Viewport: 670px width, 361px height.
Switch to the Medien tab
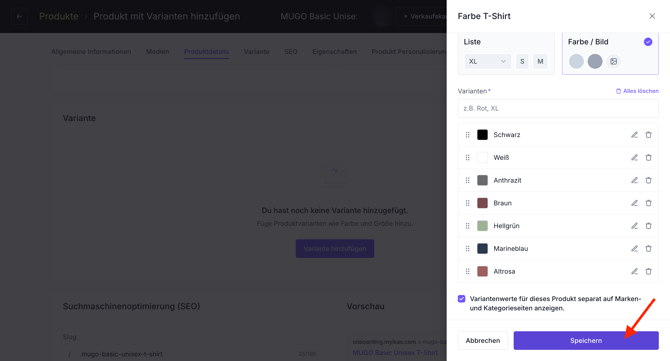pyautogui.click(x=157, y=52)
